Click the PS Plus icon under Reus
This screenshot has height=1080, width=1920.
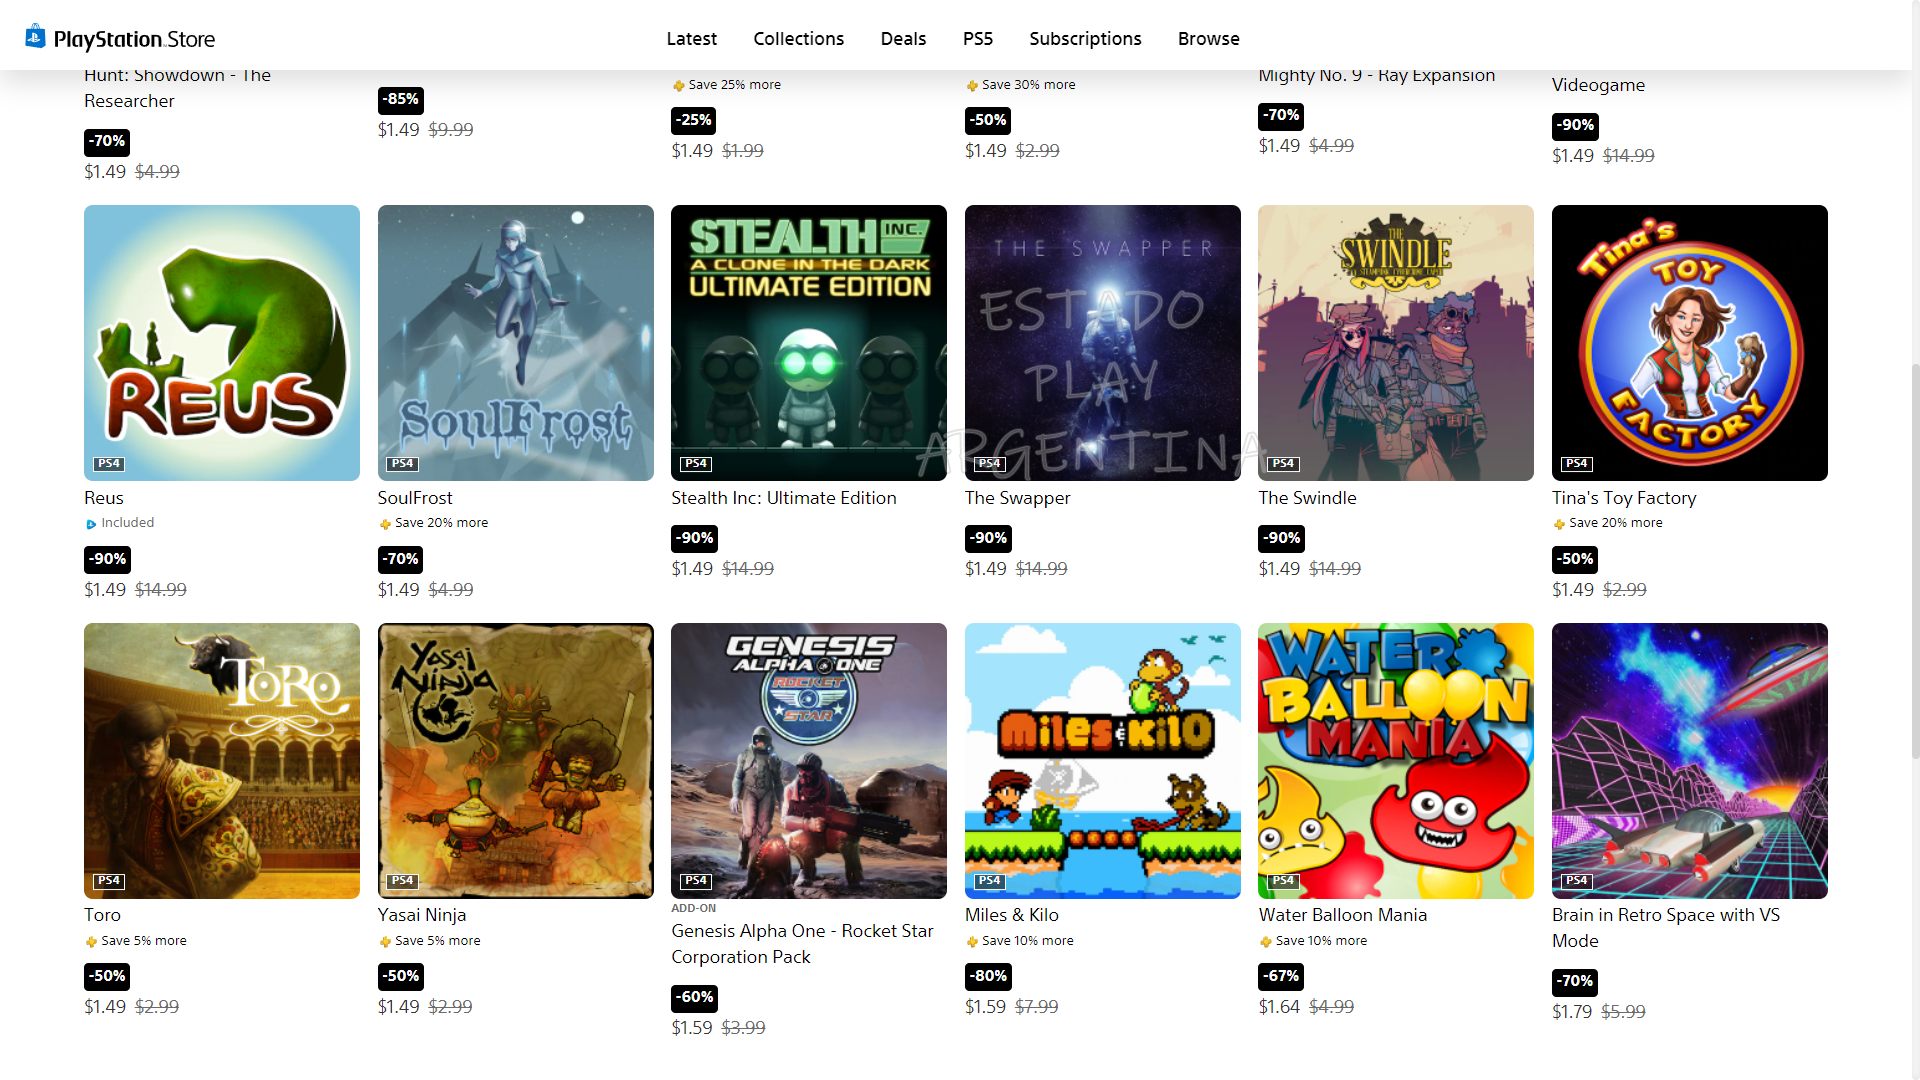click(x=91, y=524)
